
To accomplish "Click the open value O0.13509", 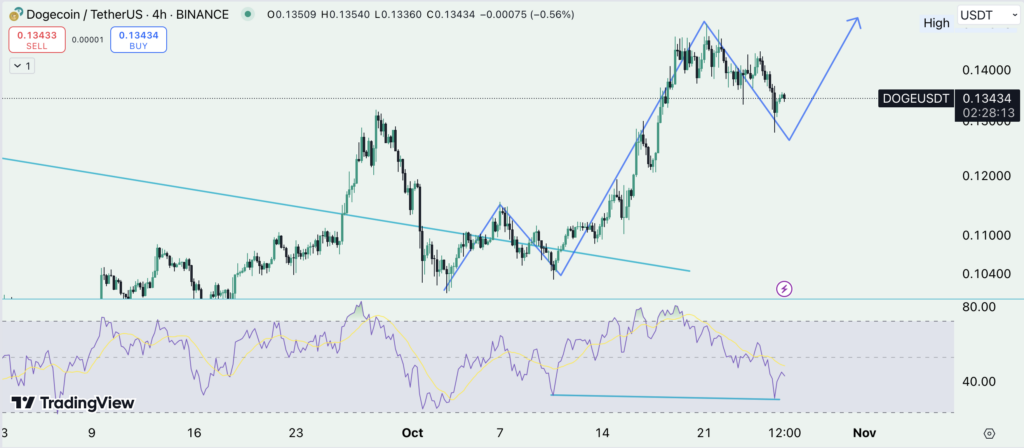I will coord(293,13).
